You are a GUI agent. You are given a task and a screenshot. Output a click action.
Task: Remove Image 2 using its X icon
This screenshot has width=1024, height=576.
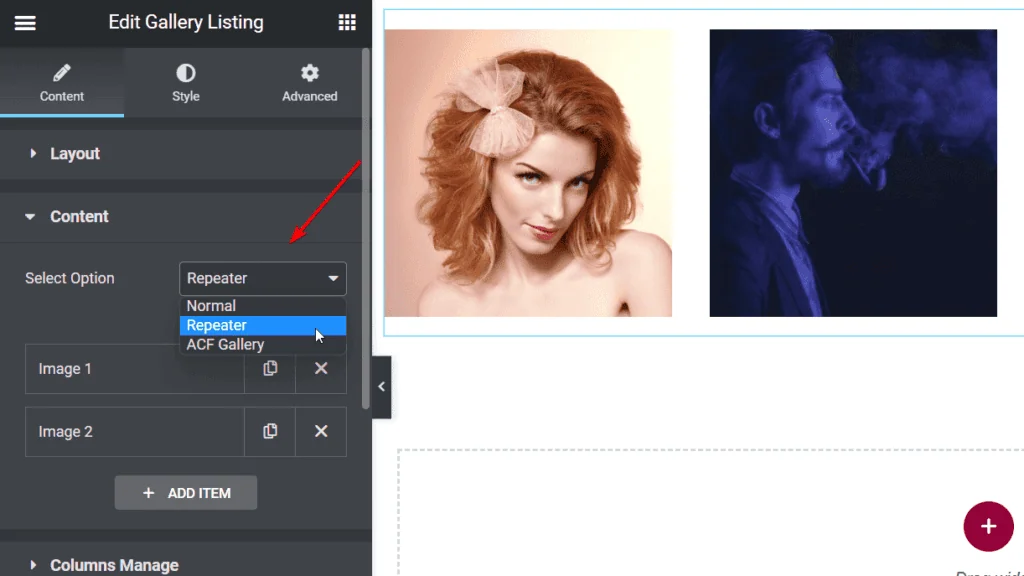coord(320,431)
